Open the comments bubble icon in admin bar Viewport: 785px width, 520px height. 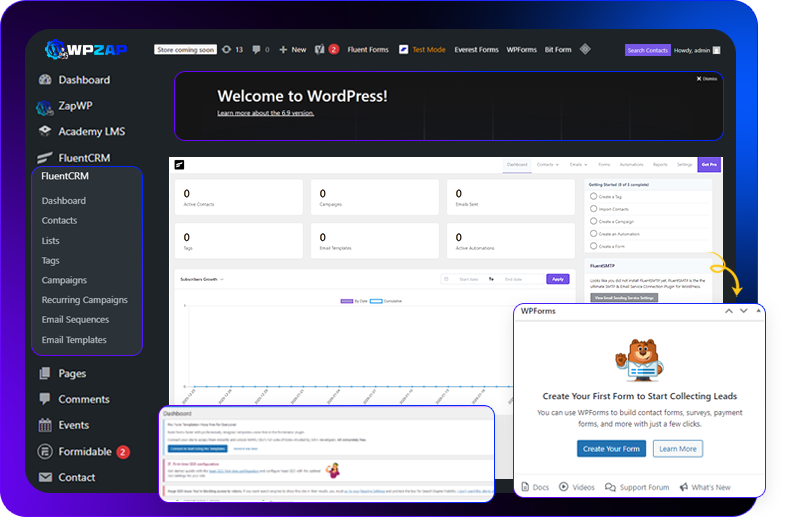(258, 49)
